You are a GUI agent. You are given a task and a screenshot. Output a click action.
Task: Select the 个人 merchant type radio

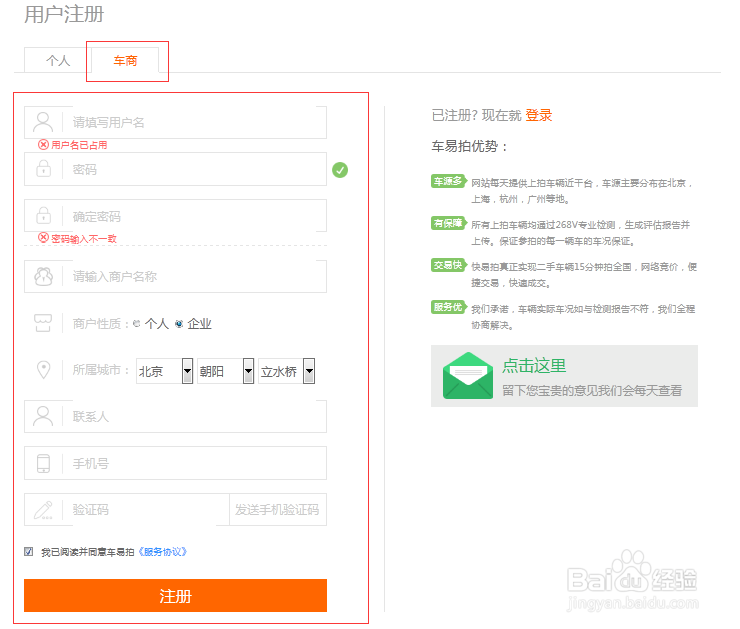coord(137,324)
